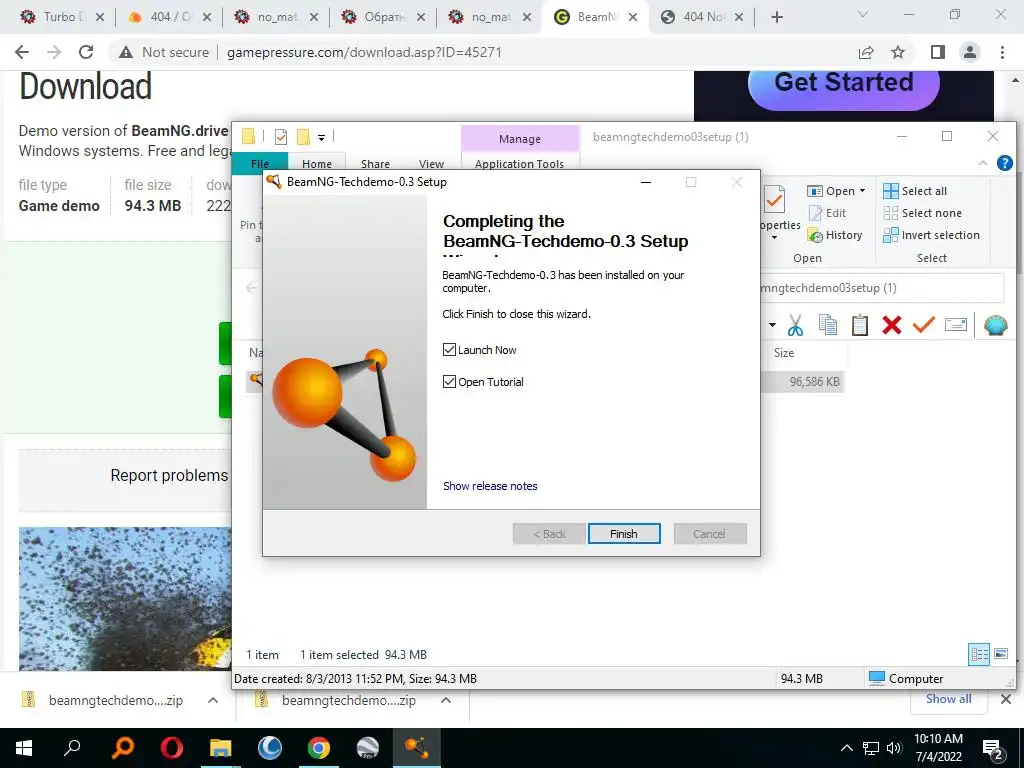Viewport: 1024px width, 768px height.
Task: Click the red X Delete icon
Action: click(891, 325)
